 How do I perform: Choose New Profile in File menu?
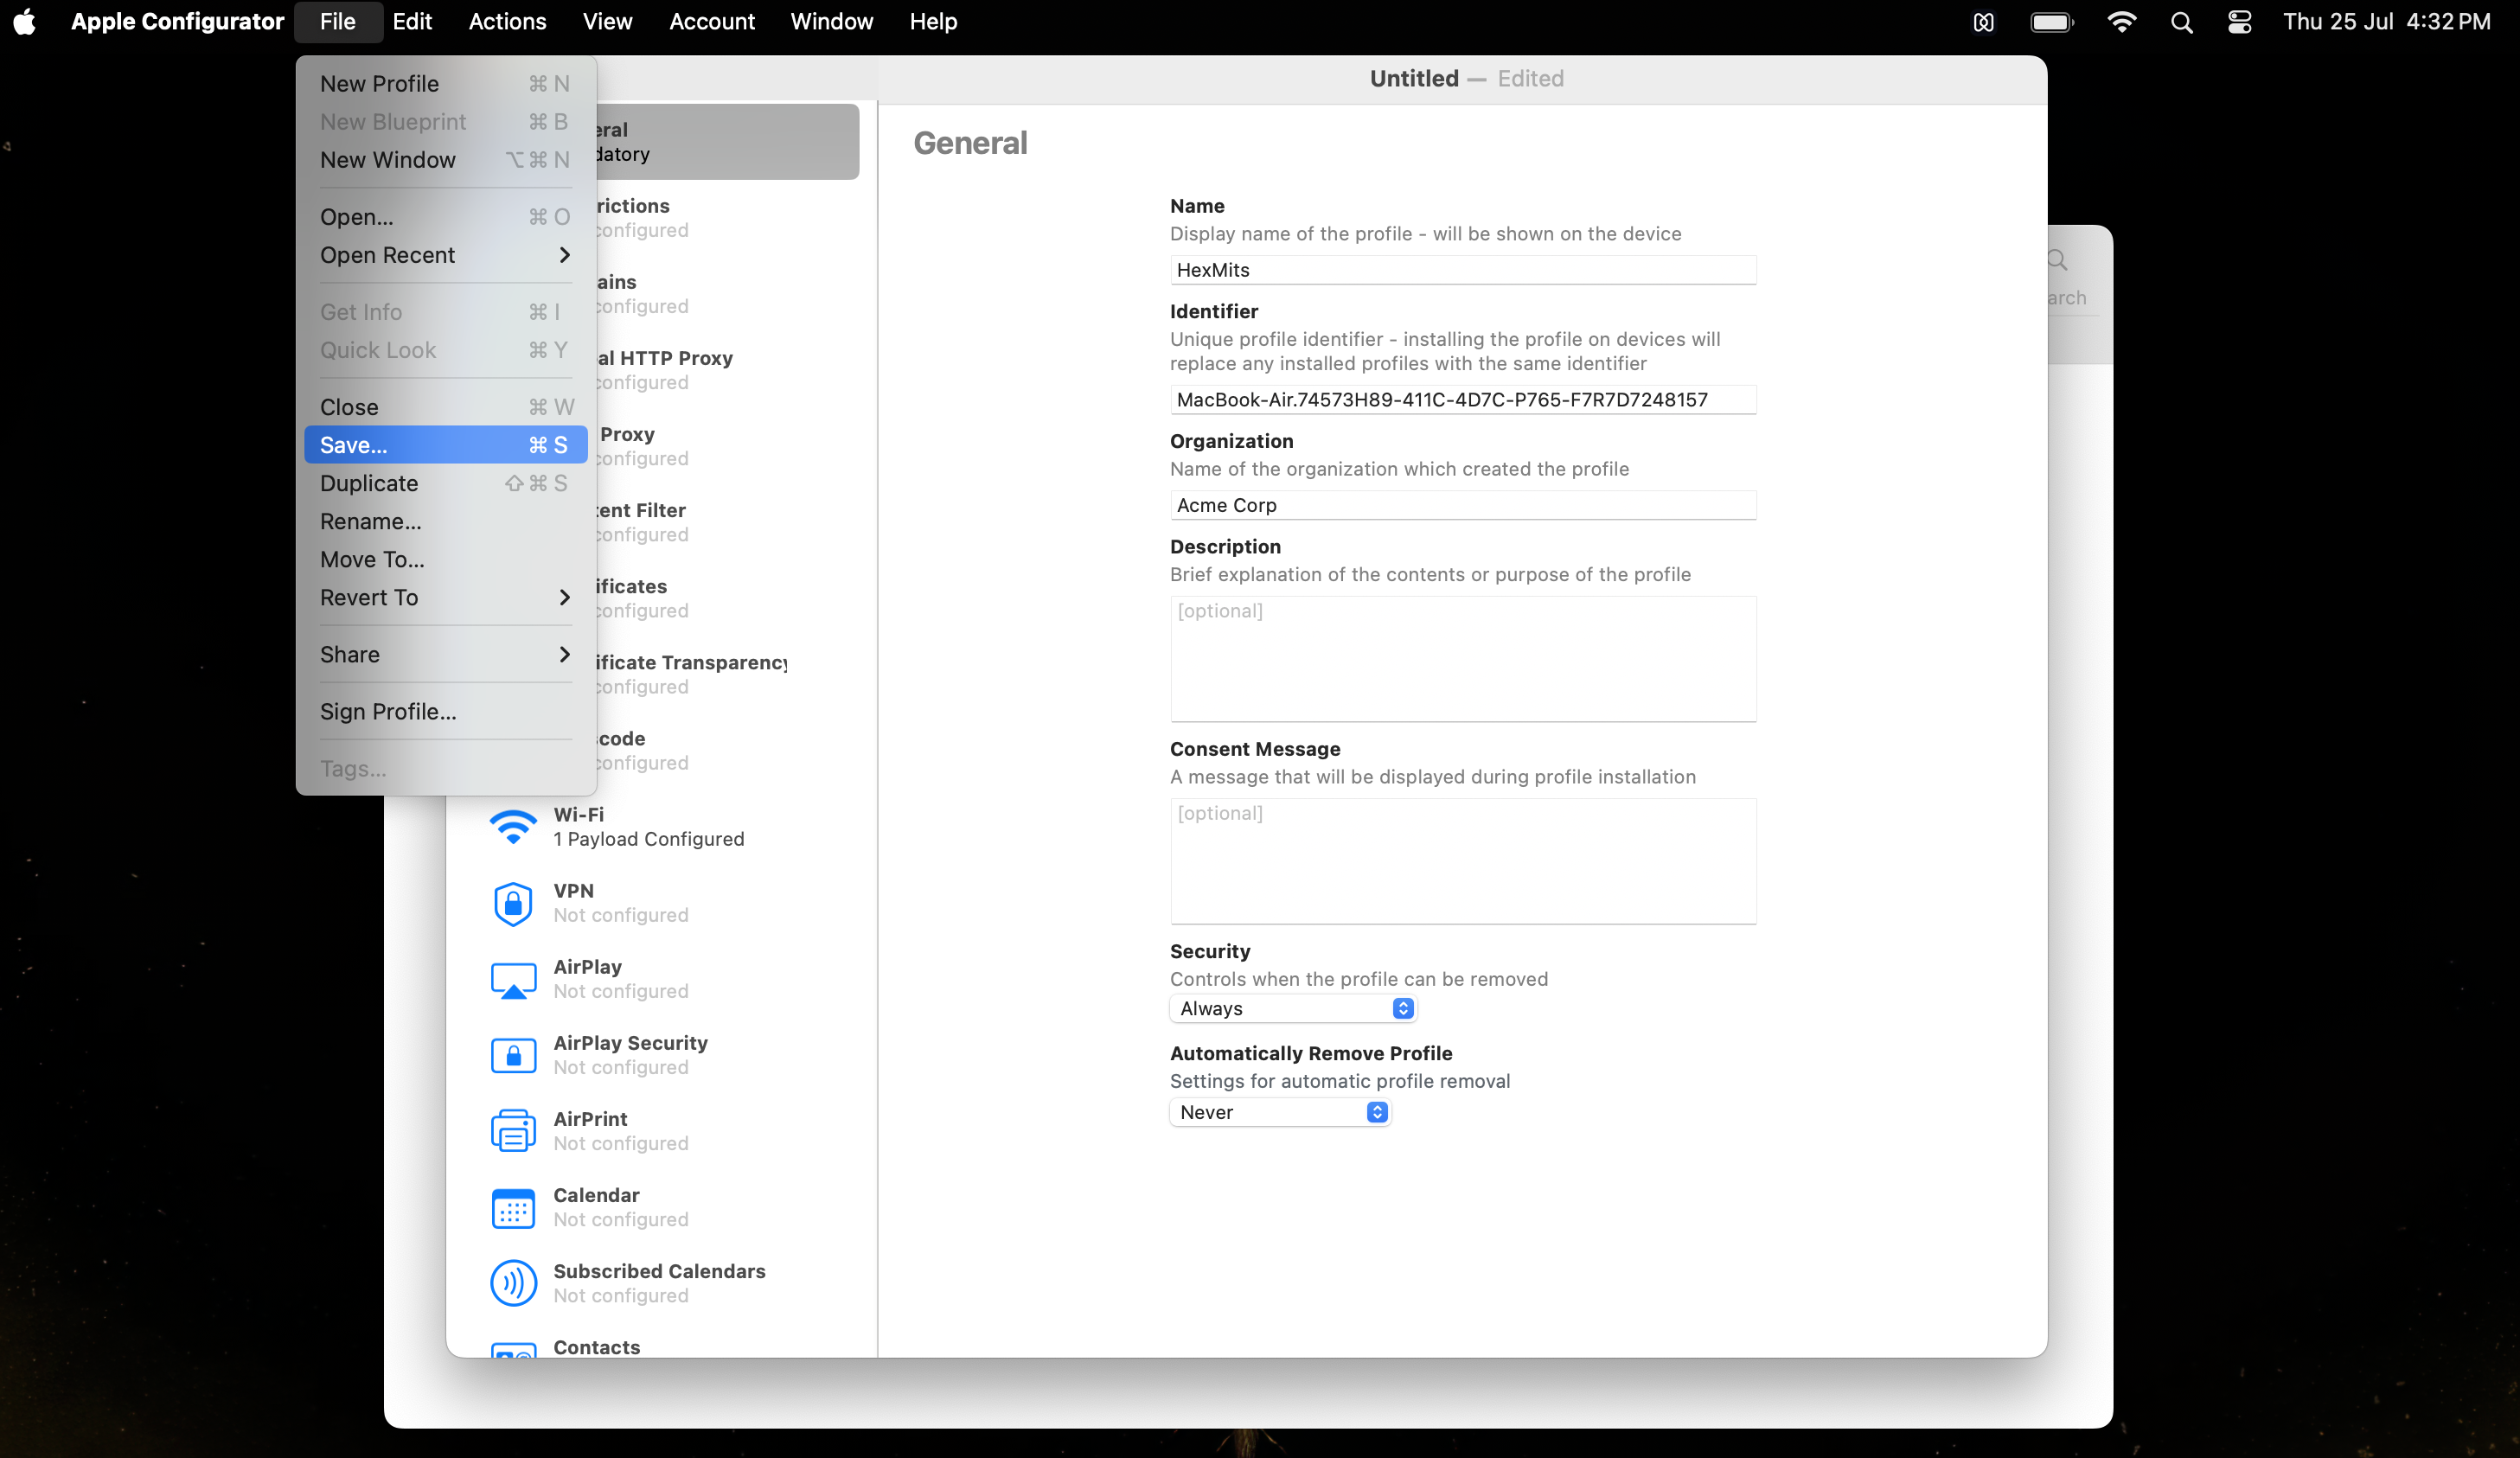pyautogui.click(x=445, y=84)
